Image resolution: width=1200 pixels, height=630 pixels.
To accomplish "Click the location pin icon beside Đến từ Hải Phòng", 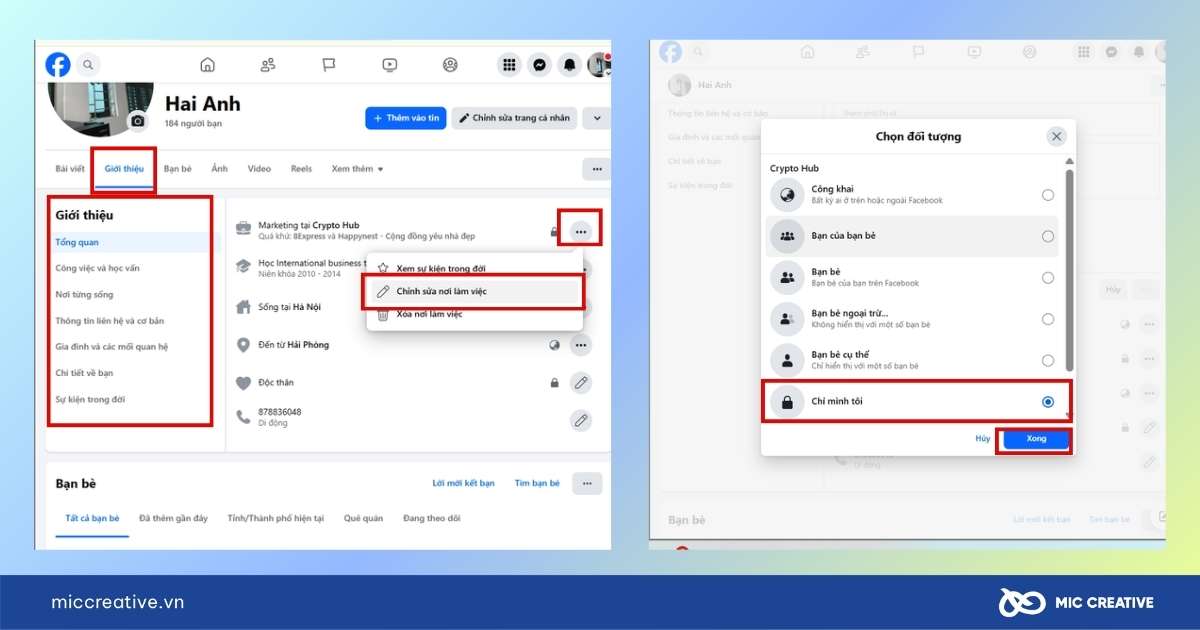I will tap(243, 345).
